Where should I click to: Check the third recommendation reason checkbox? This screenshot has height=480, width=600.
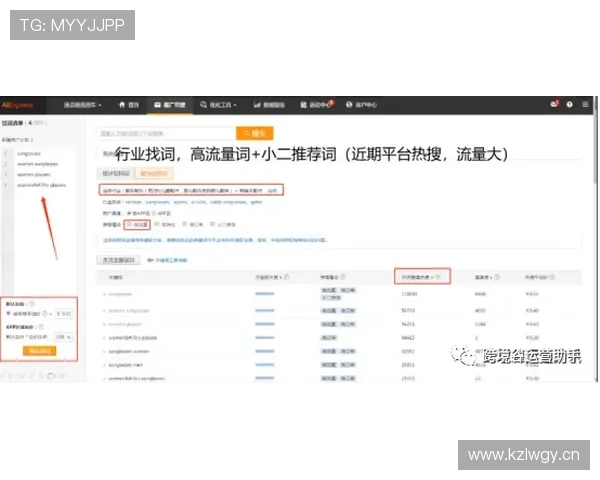(184, 224)
